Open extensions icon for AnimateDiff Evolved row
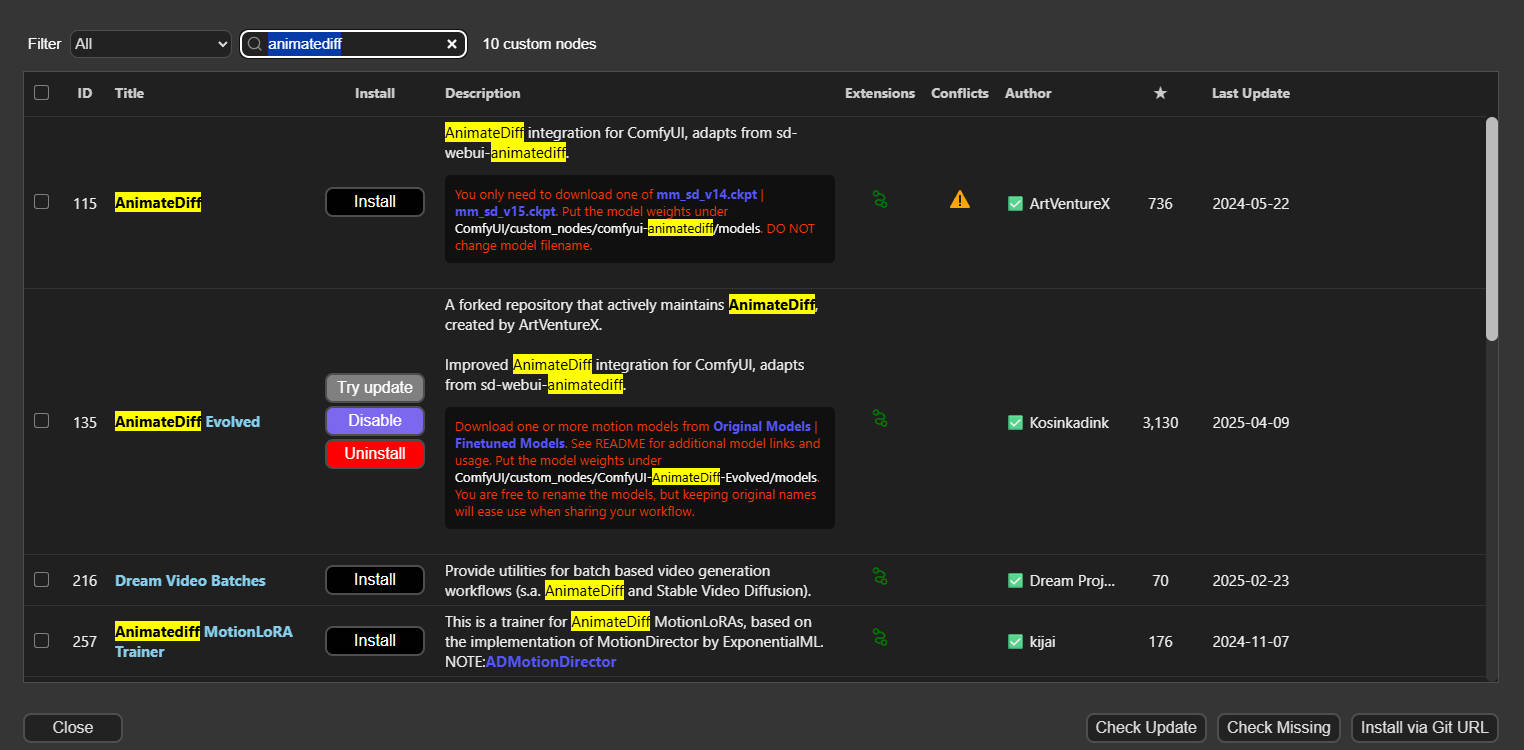 [880, 418]
